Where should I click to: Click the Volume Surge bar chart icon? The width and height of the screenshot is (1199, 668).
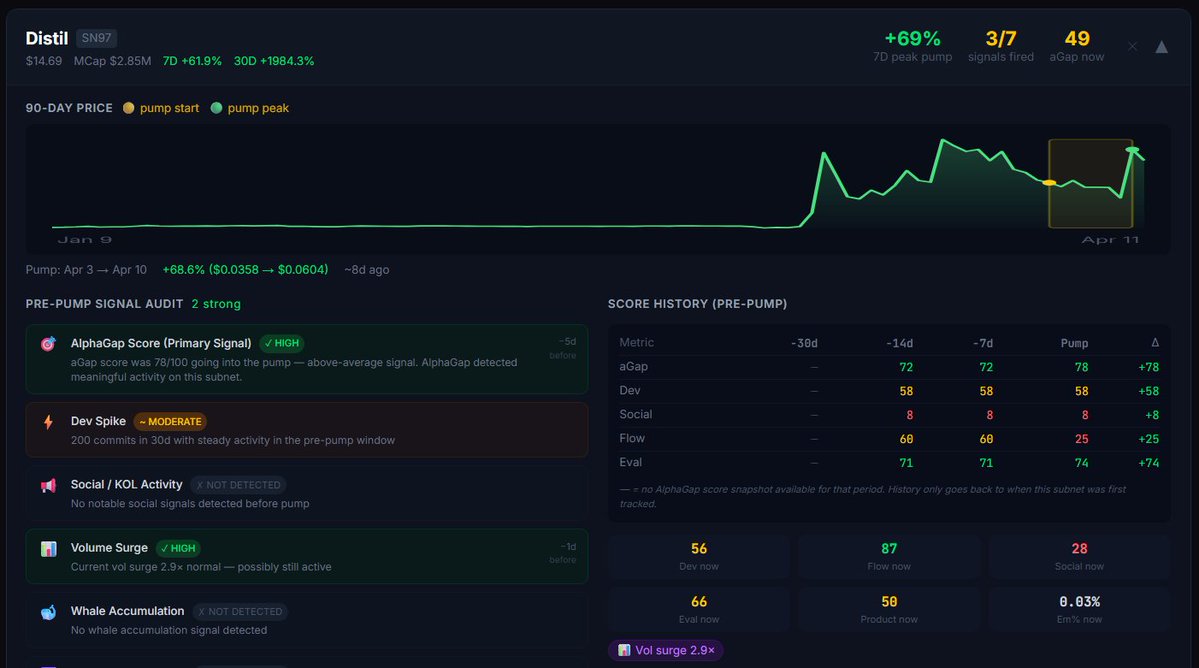click(48, 549)
